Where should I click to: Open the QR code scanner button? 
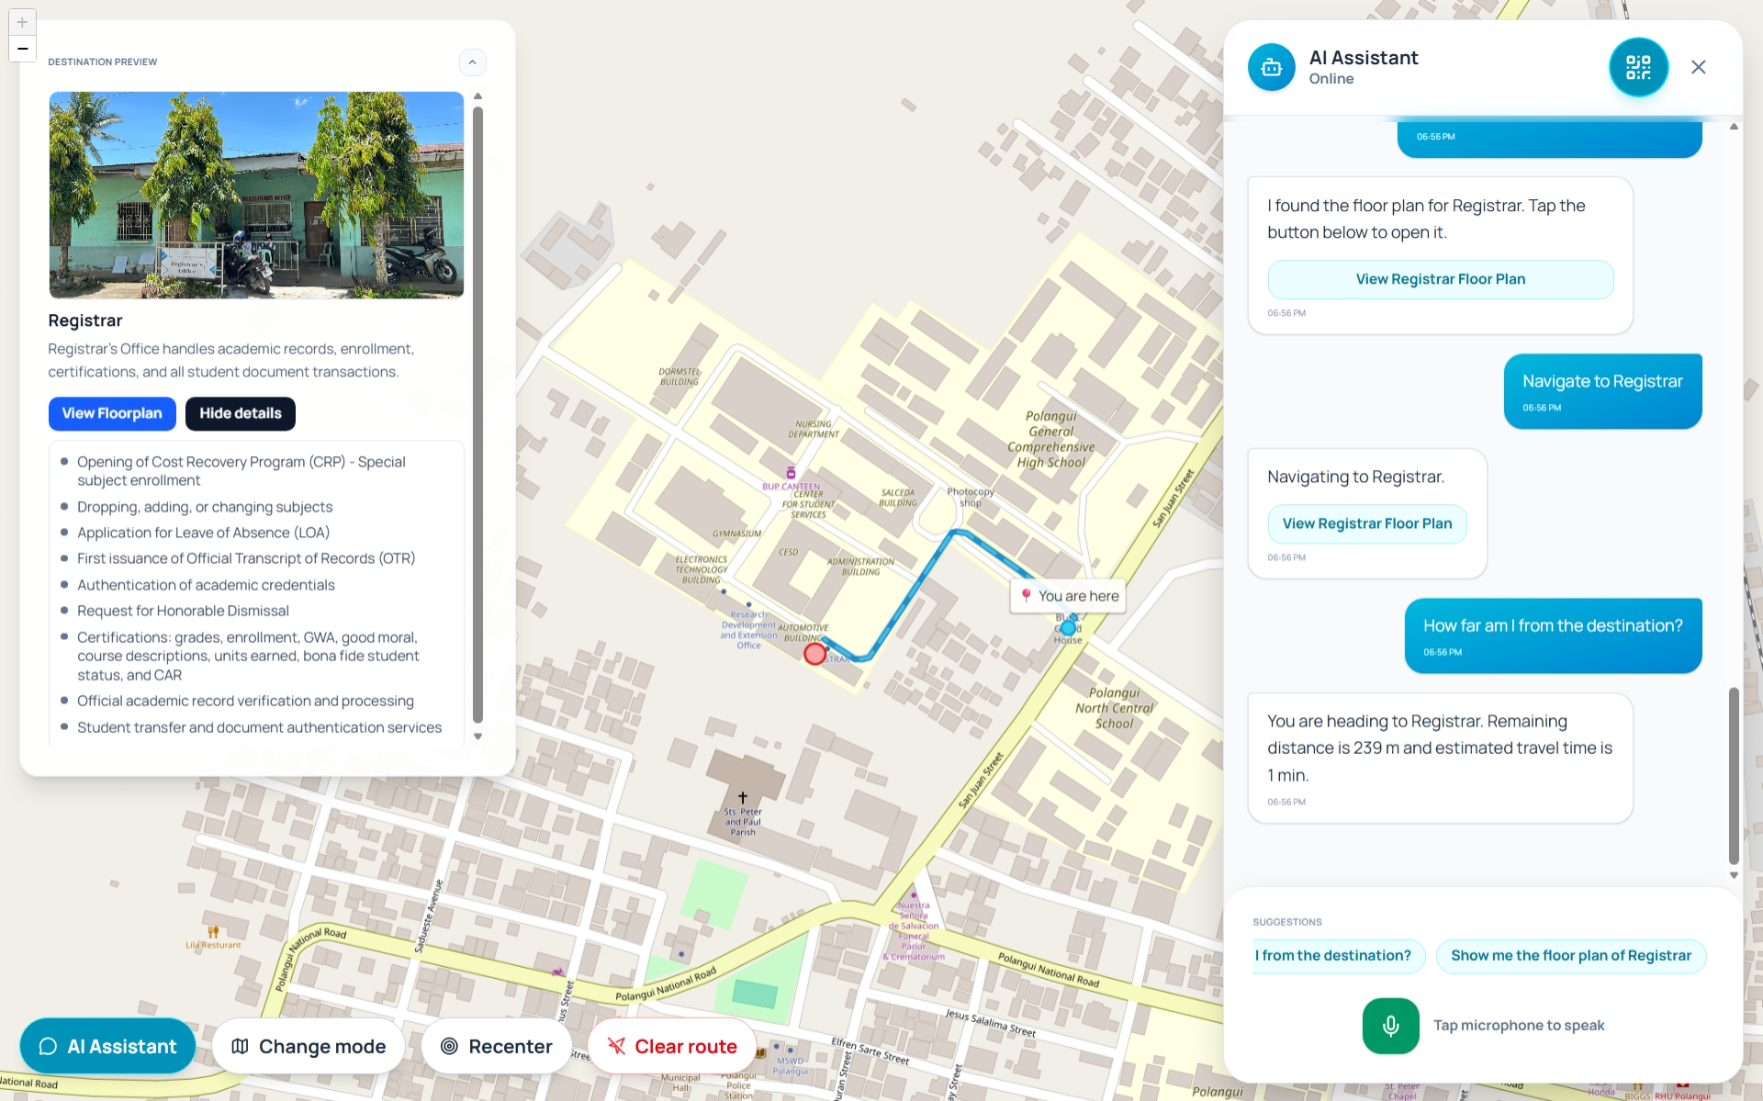tap(1638, 67)
